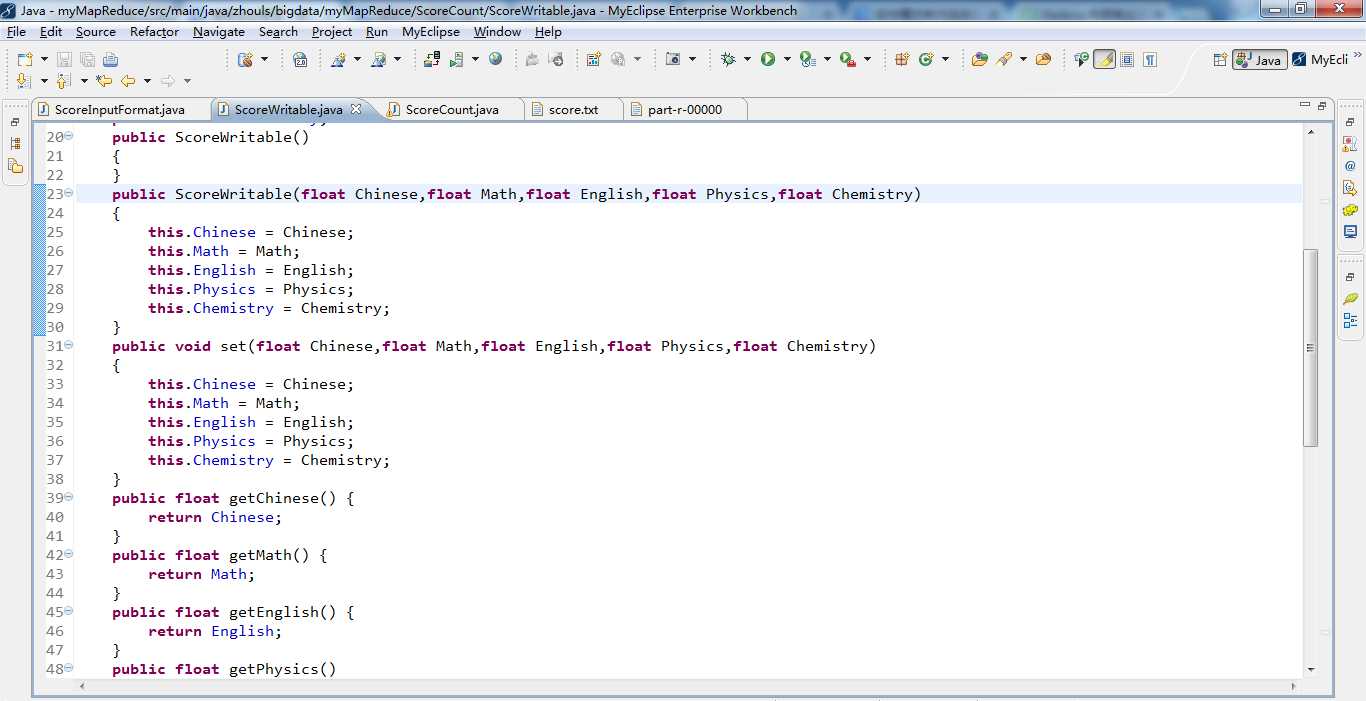1366x701 pixels.
Task: Click the Debug bug icon
Action: pyautogui.click(x=728, y=59)
